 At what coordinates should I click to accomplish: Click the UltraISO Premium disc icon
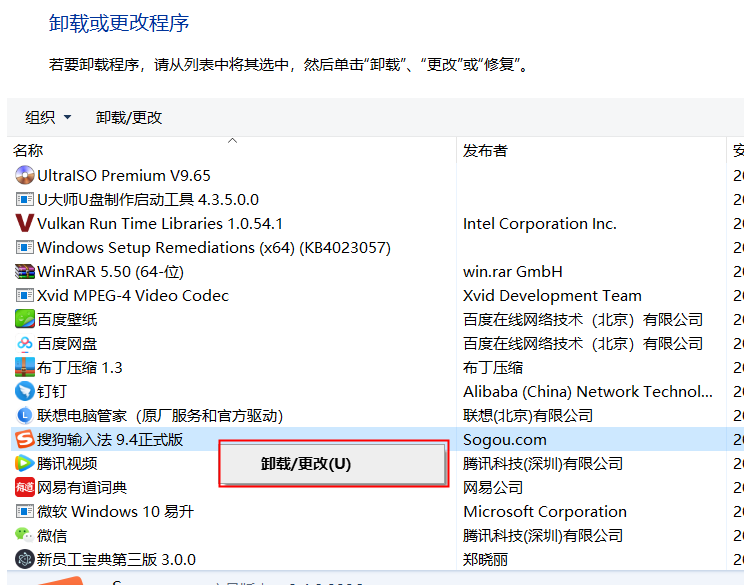point(25,176)
